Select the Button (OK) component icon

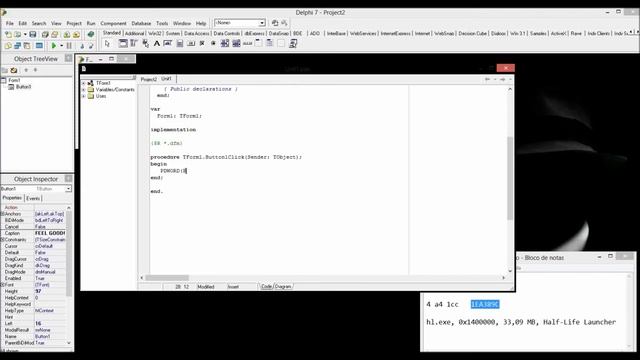(191, 43)
